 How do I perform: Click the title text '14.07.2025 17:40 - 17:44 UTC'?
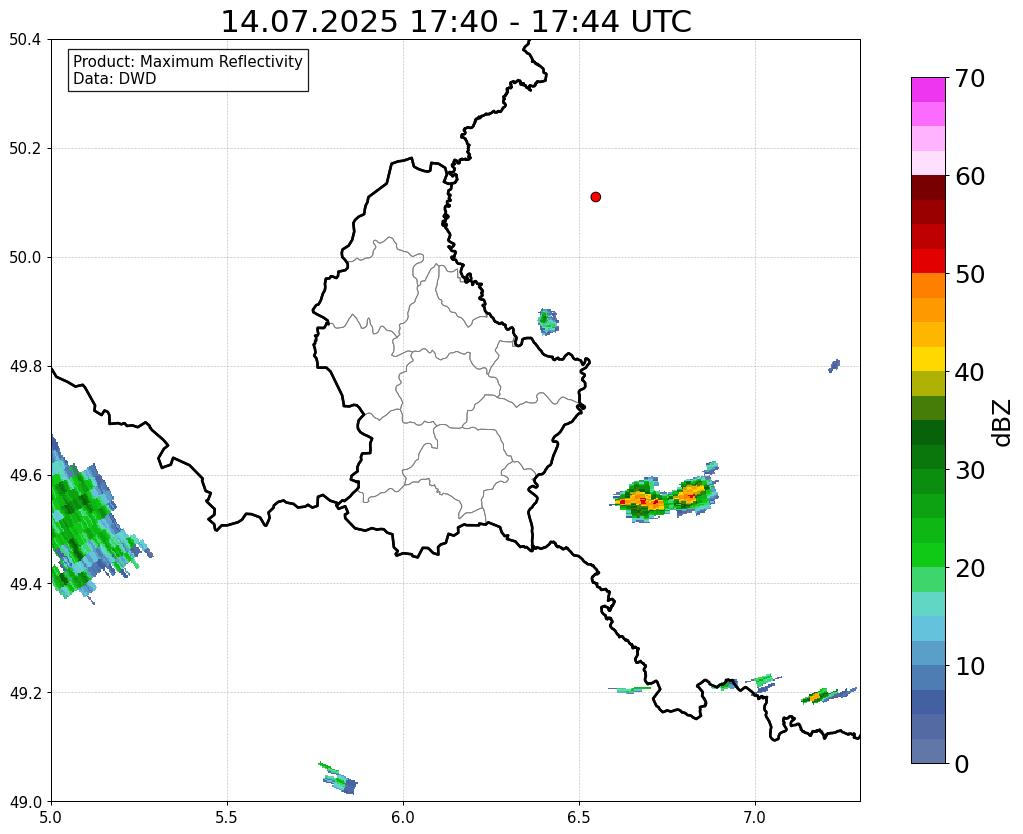pos(456,22)
